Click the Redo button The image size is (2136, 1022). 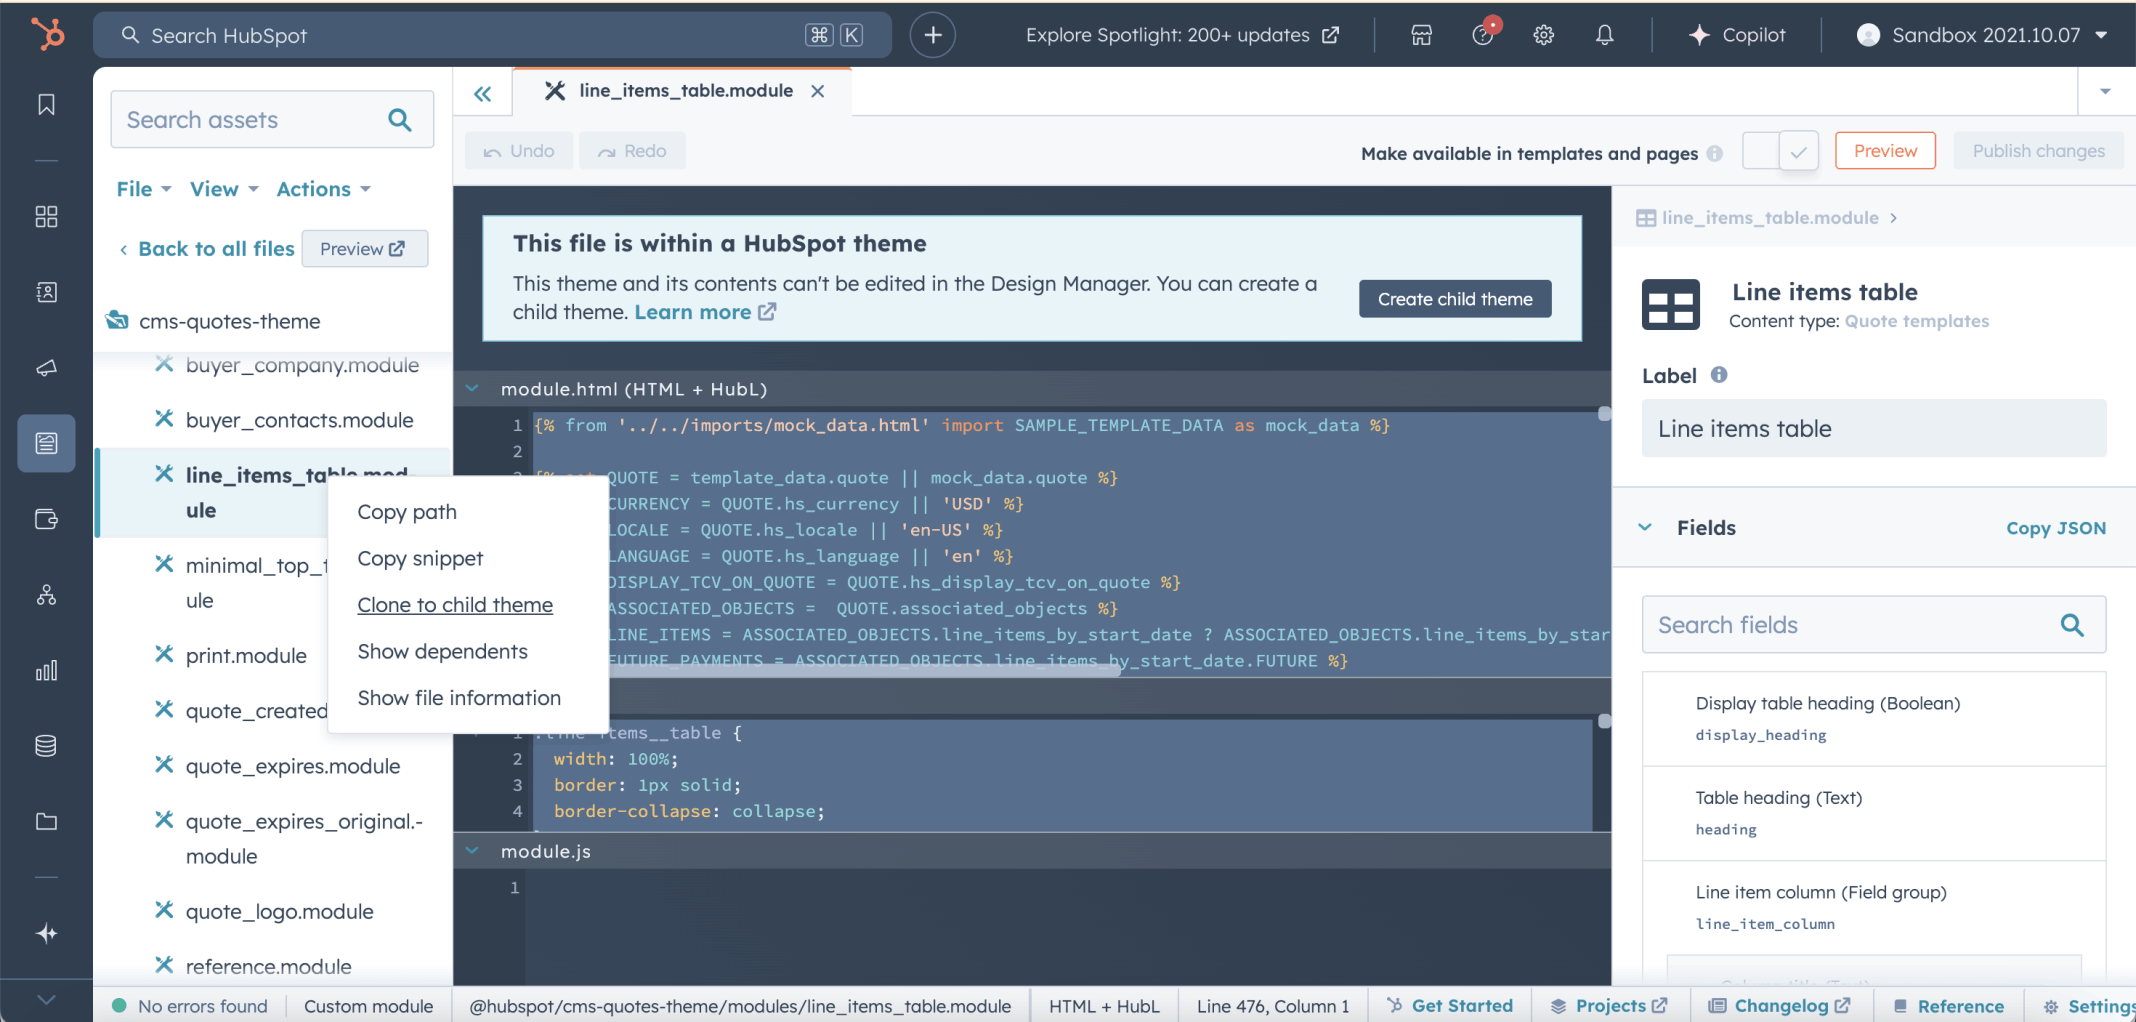point(632,151)
